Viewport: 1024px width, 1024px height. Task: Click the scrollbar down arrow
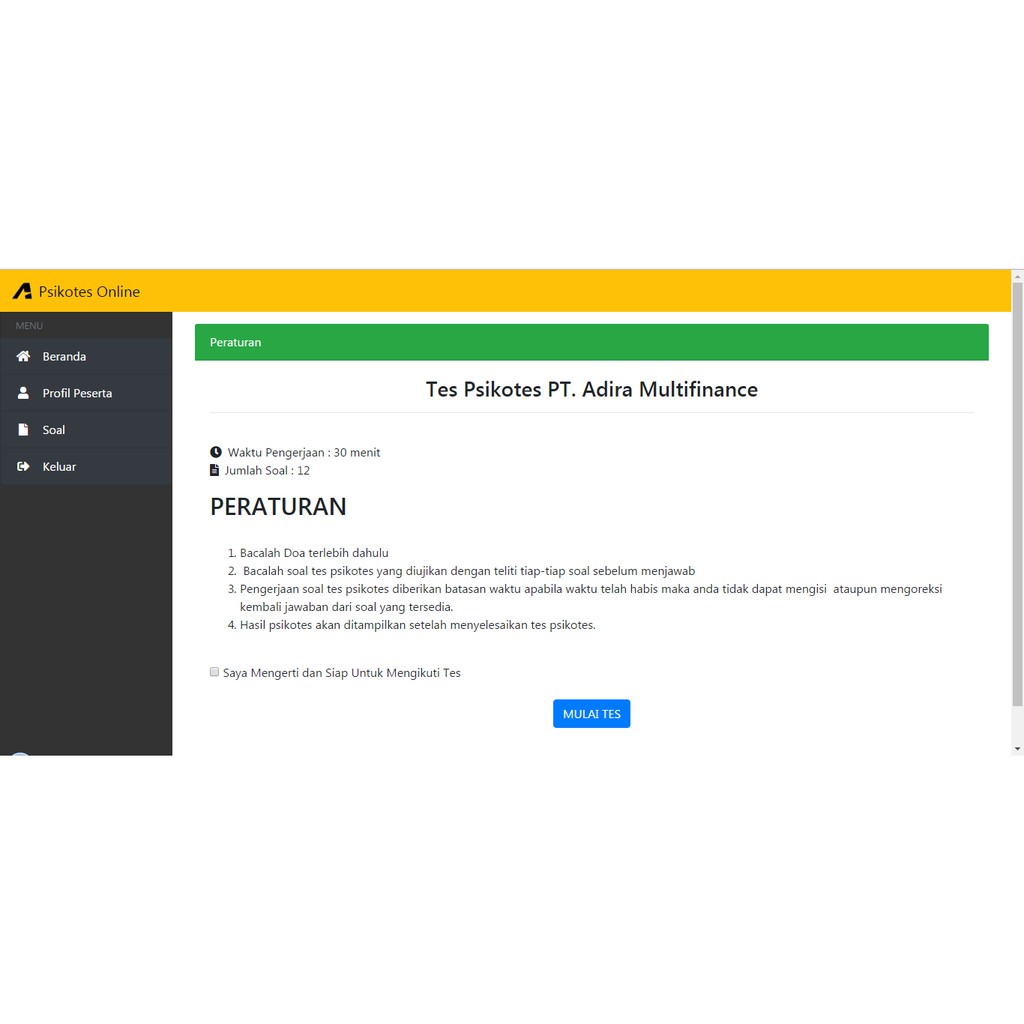(x=1017, y=749)
